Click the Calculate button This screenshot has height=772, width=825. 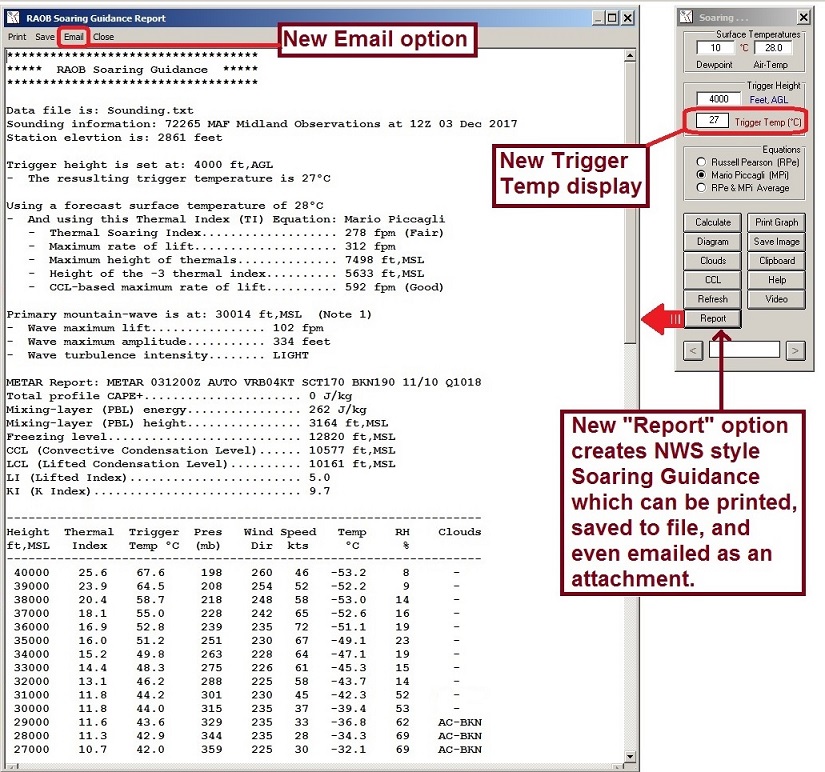(x=712, y=223)
